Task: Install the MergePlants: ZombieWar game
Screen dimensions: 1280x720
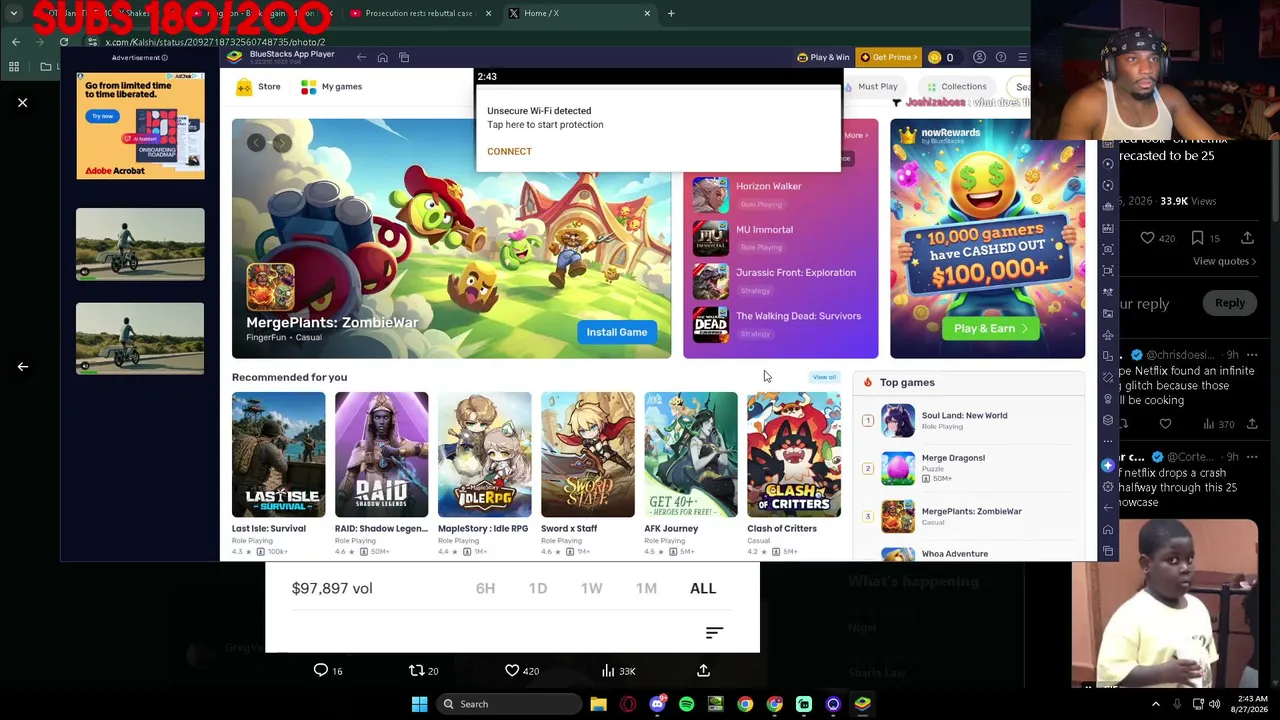Action: (x=617, y=332)
